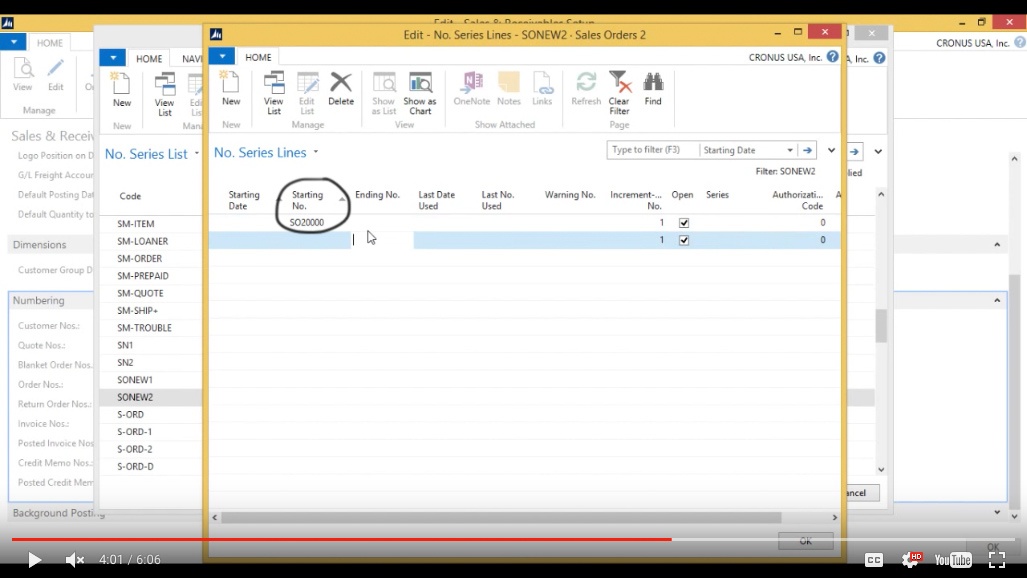Click horizontal scrollbar in No. Series Lines

pos(501,518)
